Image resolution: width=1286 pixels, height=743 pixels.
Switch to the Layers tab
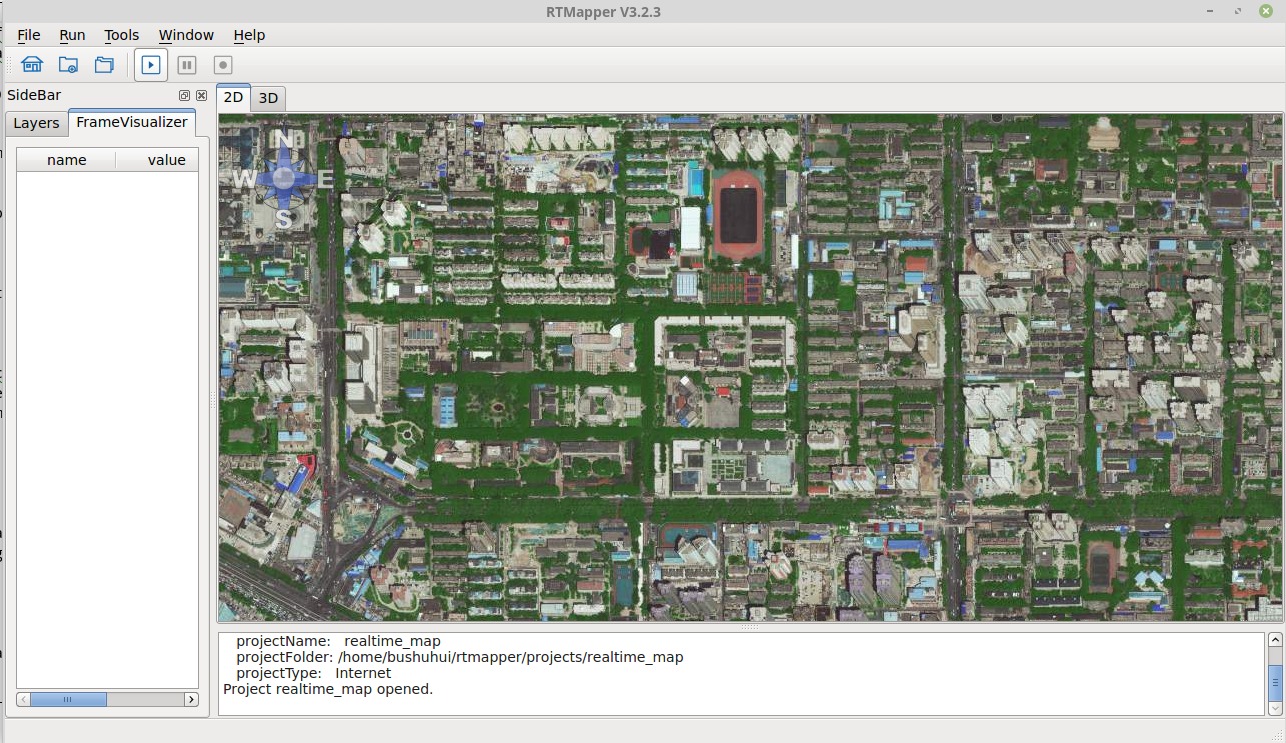point(37,123)
